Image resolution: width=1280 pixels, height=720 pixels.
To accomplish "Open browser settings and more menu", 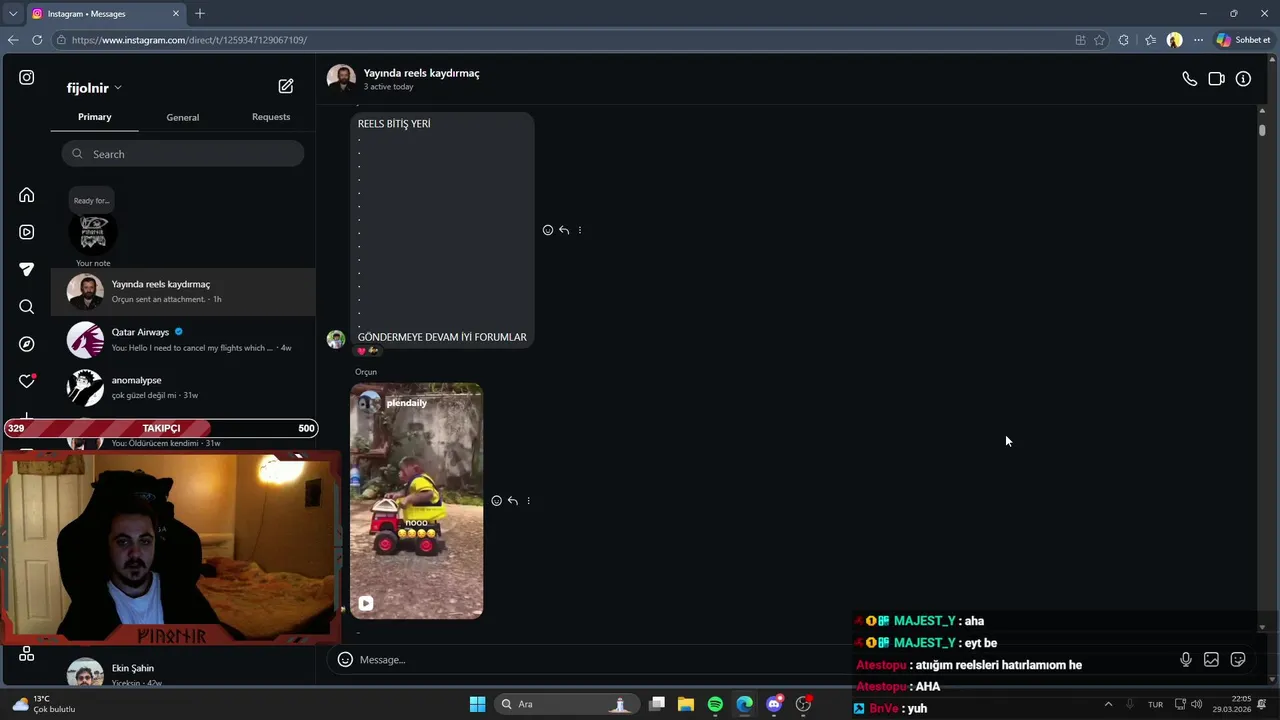I will tap(1198, 40).
